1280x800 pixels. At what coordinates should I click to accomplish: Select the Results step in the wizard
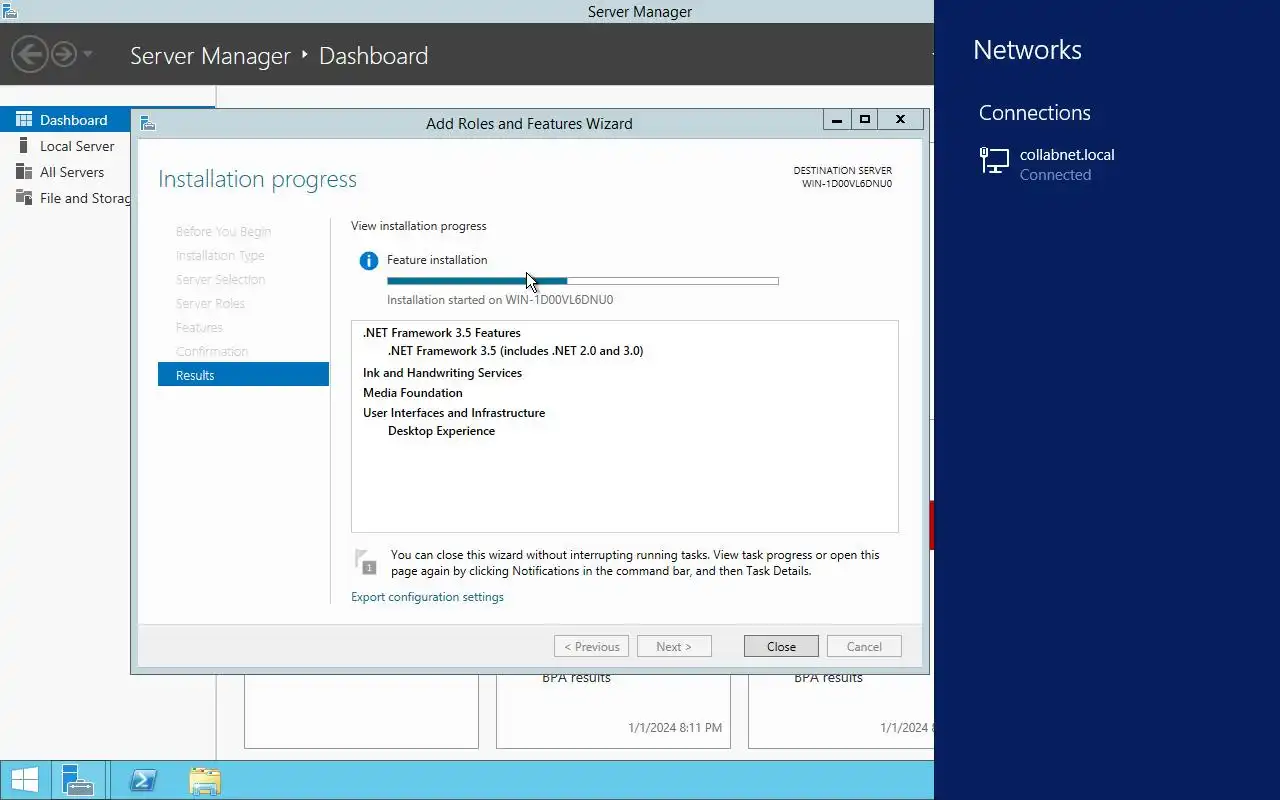point(243,375)
